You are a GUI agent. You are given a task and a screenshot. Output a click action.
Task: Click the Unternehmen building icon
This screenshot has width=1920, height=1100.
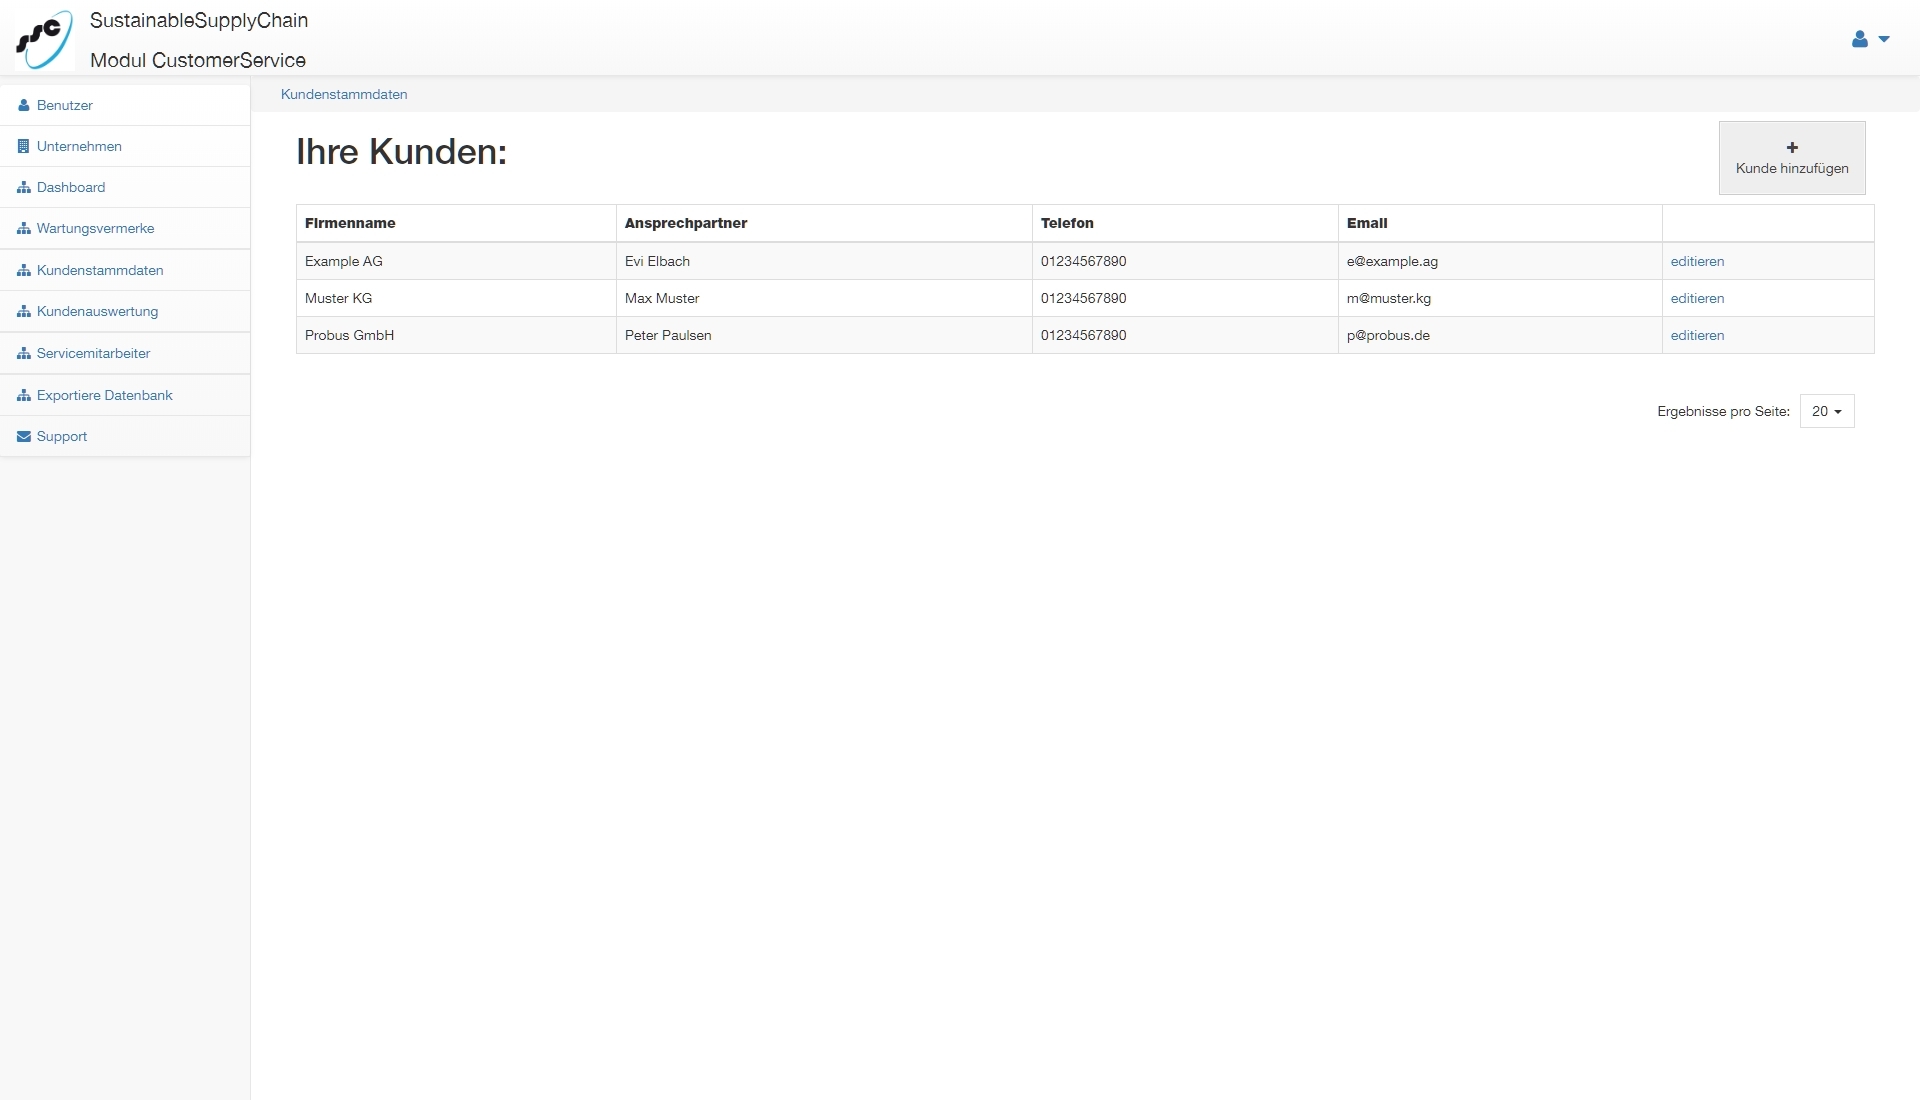coord(23,146)
